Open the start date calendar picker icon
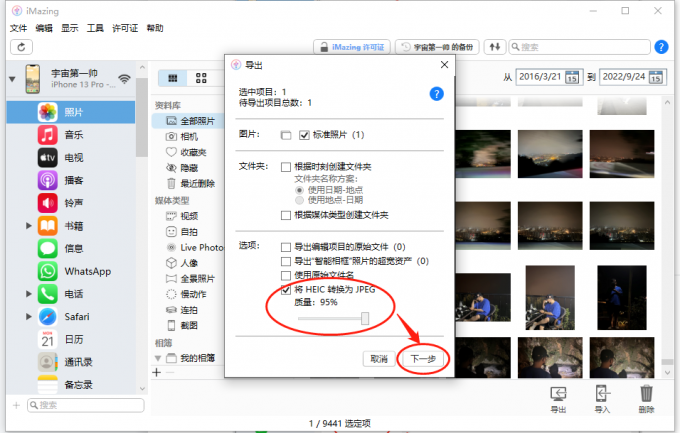The width and height of the screenshot is (680, 433). click(572, 77)
